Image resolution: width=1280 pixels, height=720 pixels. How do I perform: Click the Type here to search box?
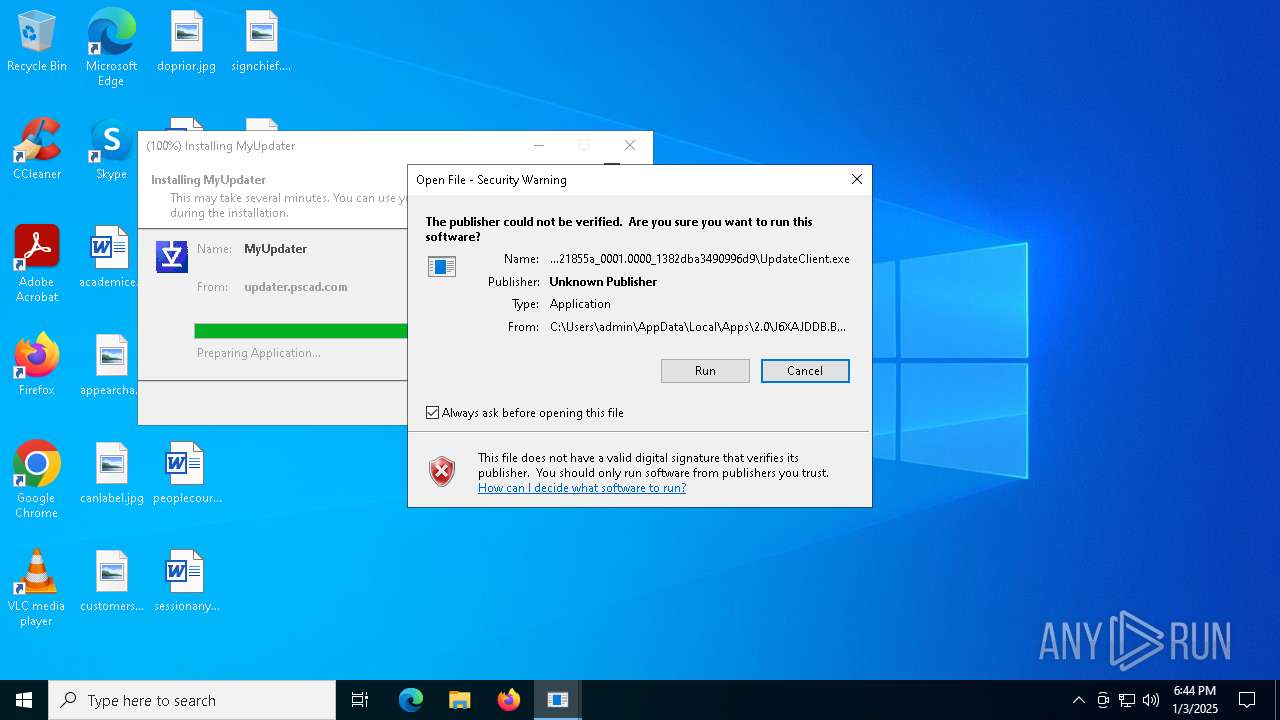point(192,700)
